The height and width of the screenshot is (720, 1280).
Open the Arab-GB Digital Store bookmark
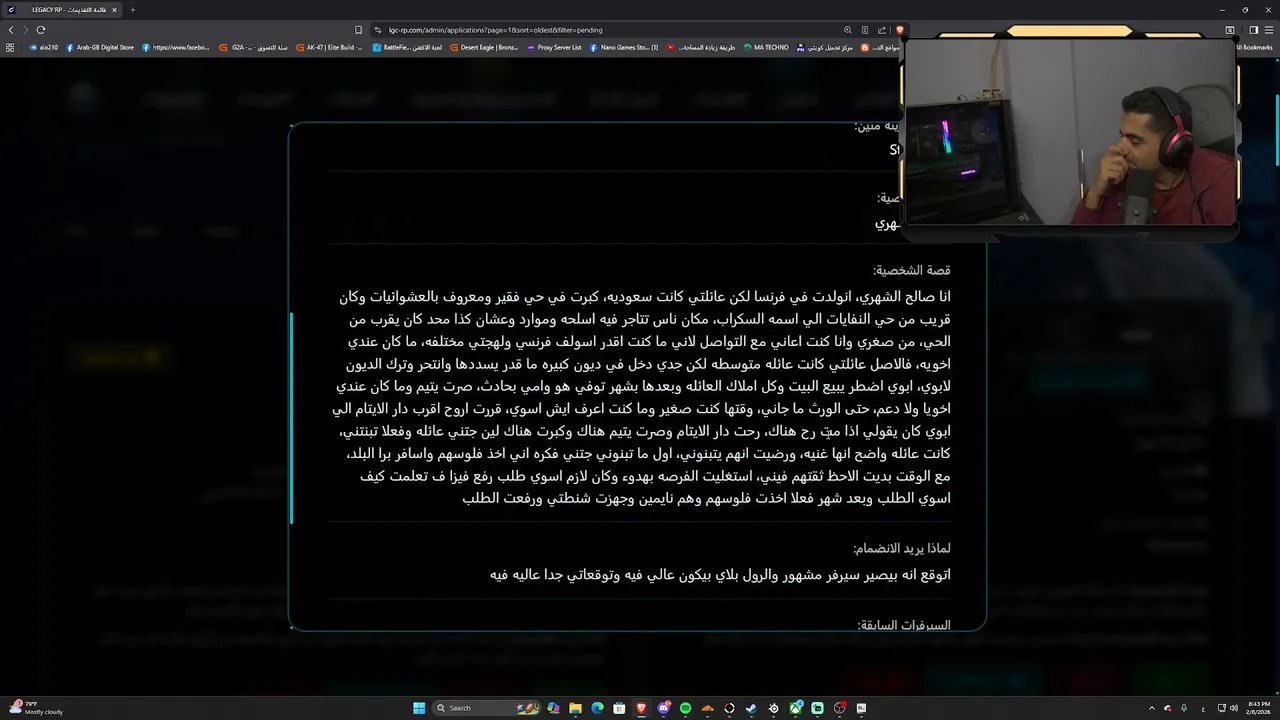(100, 47)
